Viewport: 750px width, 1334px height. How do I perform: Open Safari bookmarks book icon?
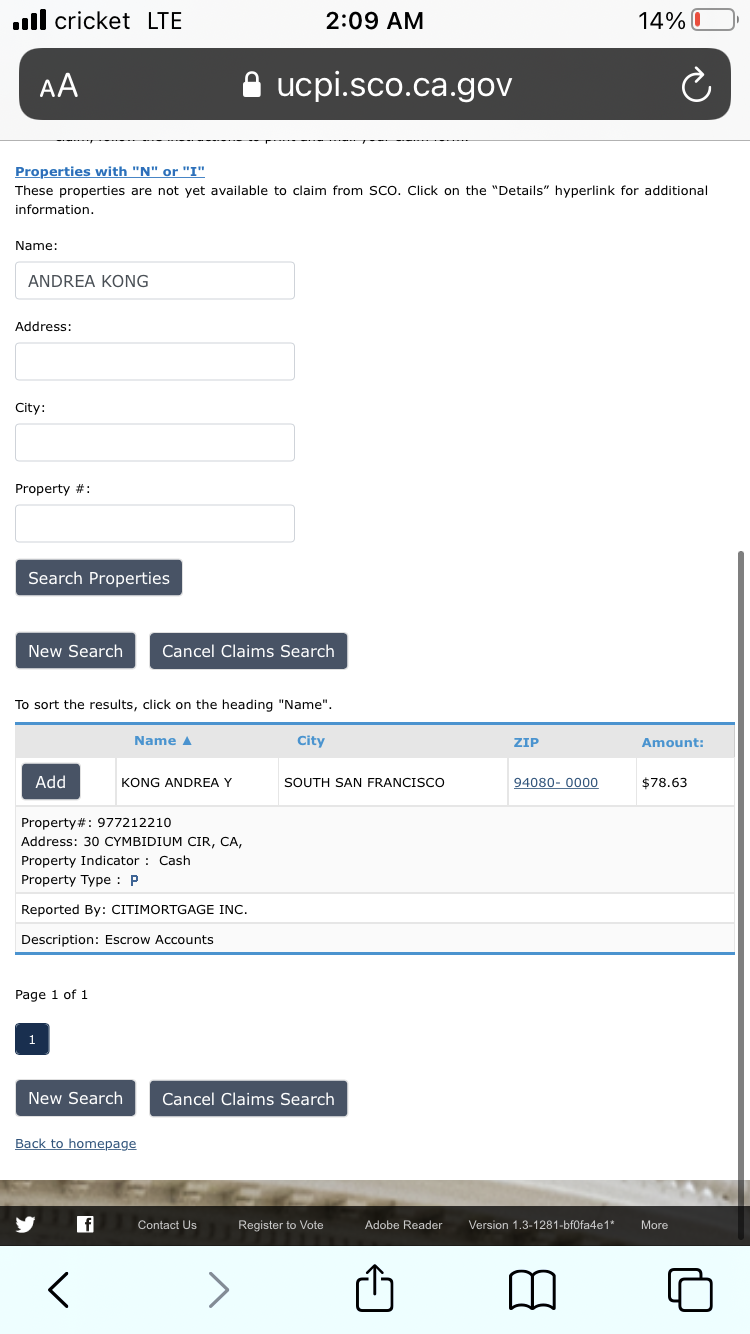point(533,1290)
